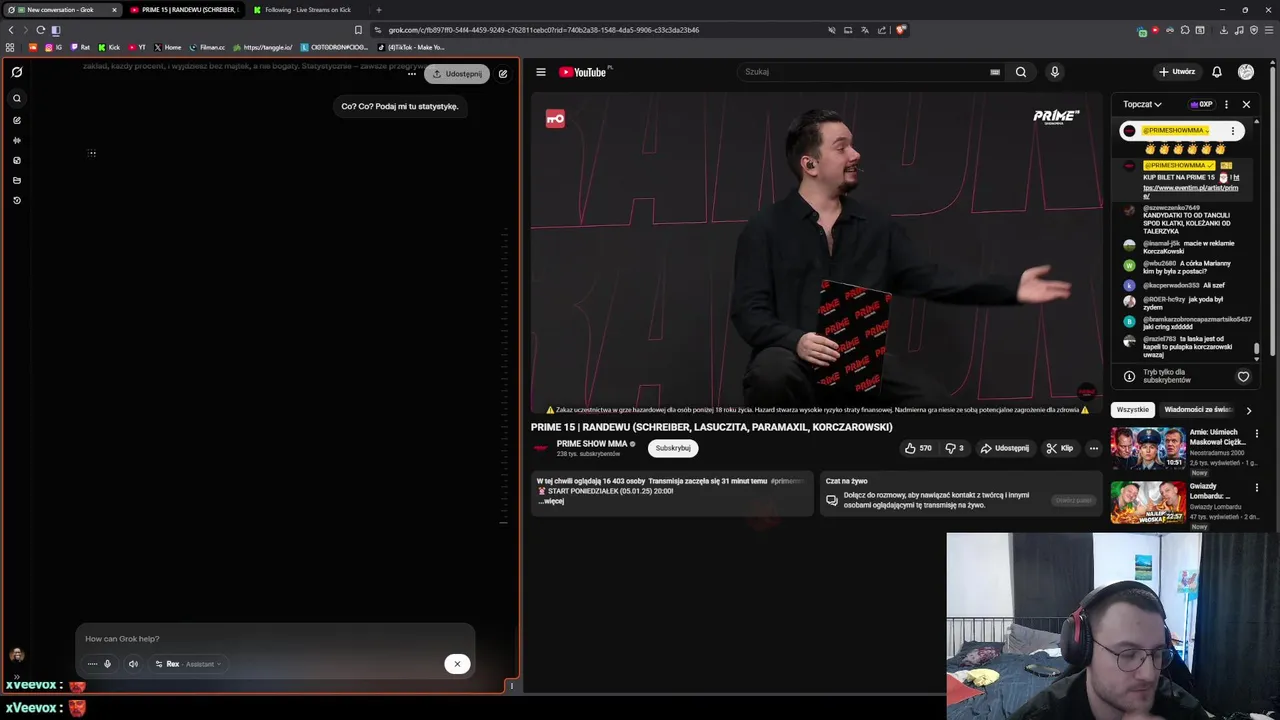Open Grok conversation three-dot options
Image resolution: width=1280 pixels, height=720 pixels.
(411, 74)
